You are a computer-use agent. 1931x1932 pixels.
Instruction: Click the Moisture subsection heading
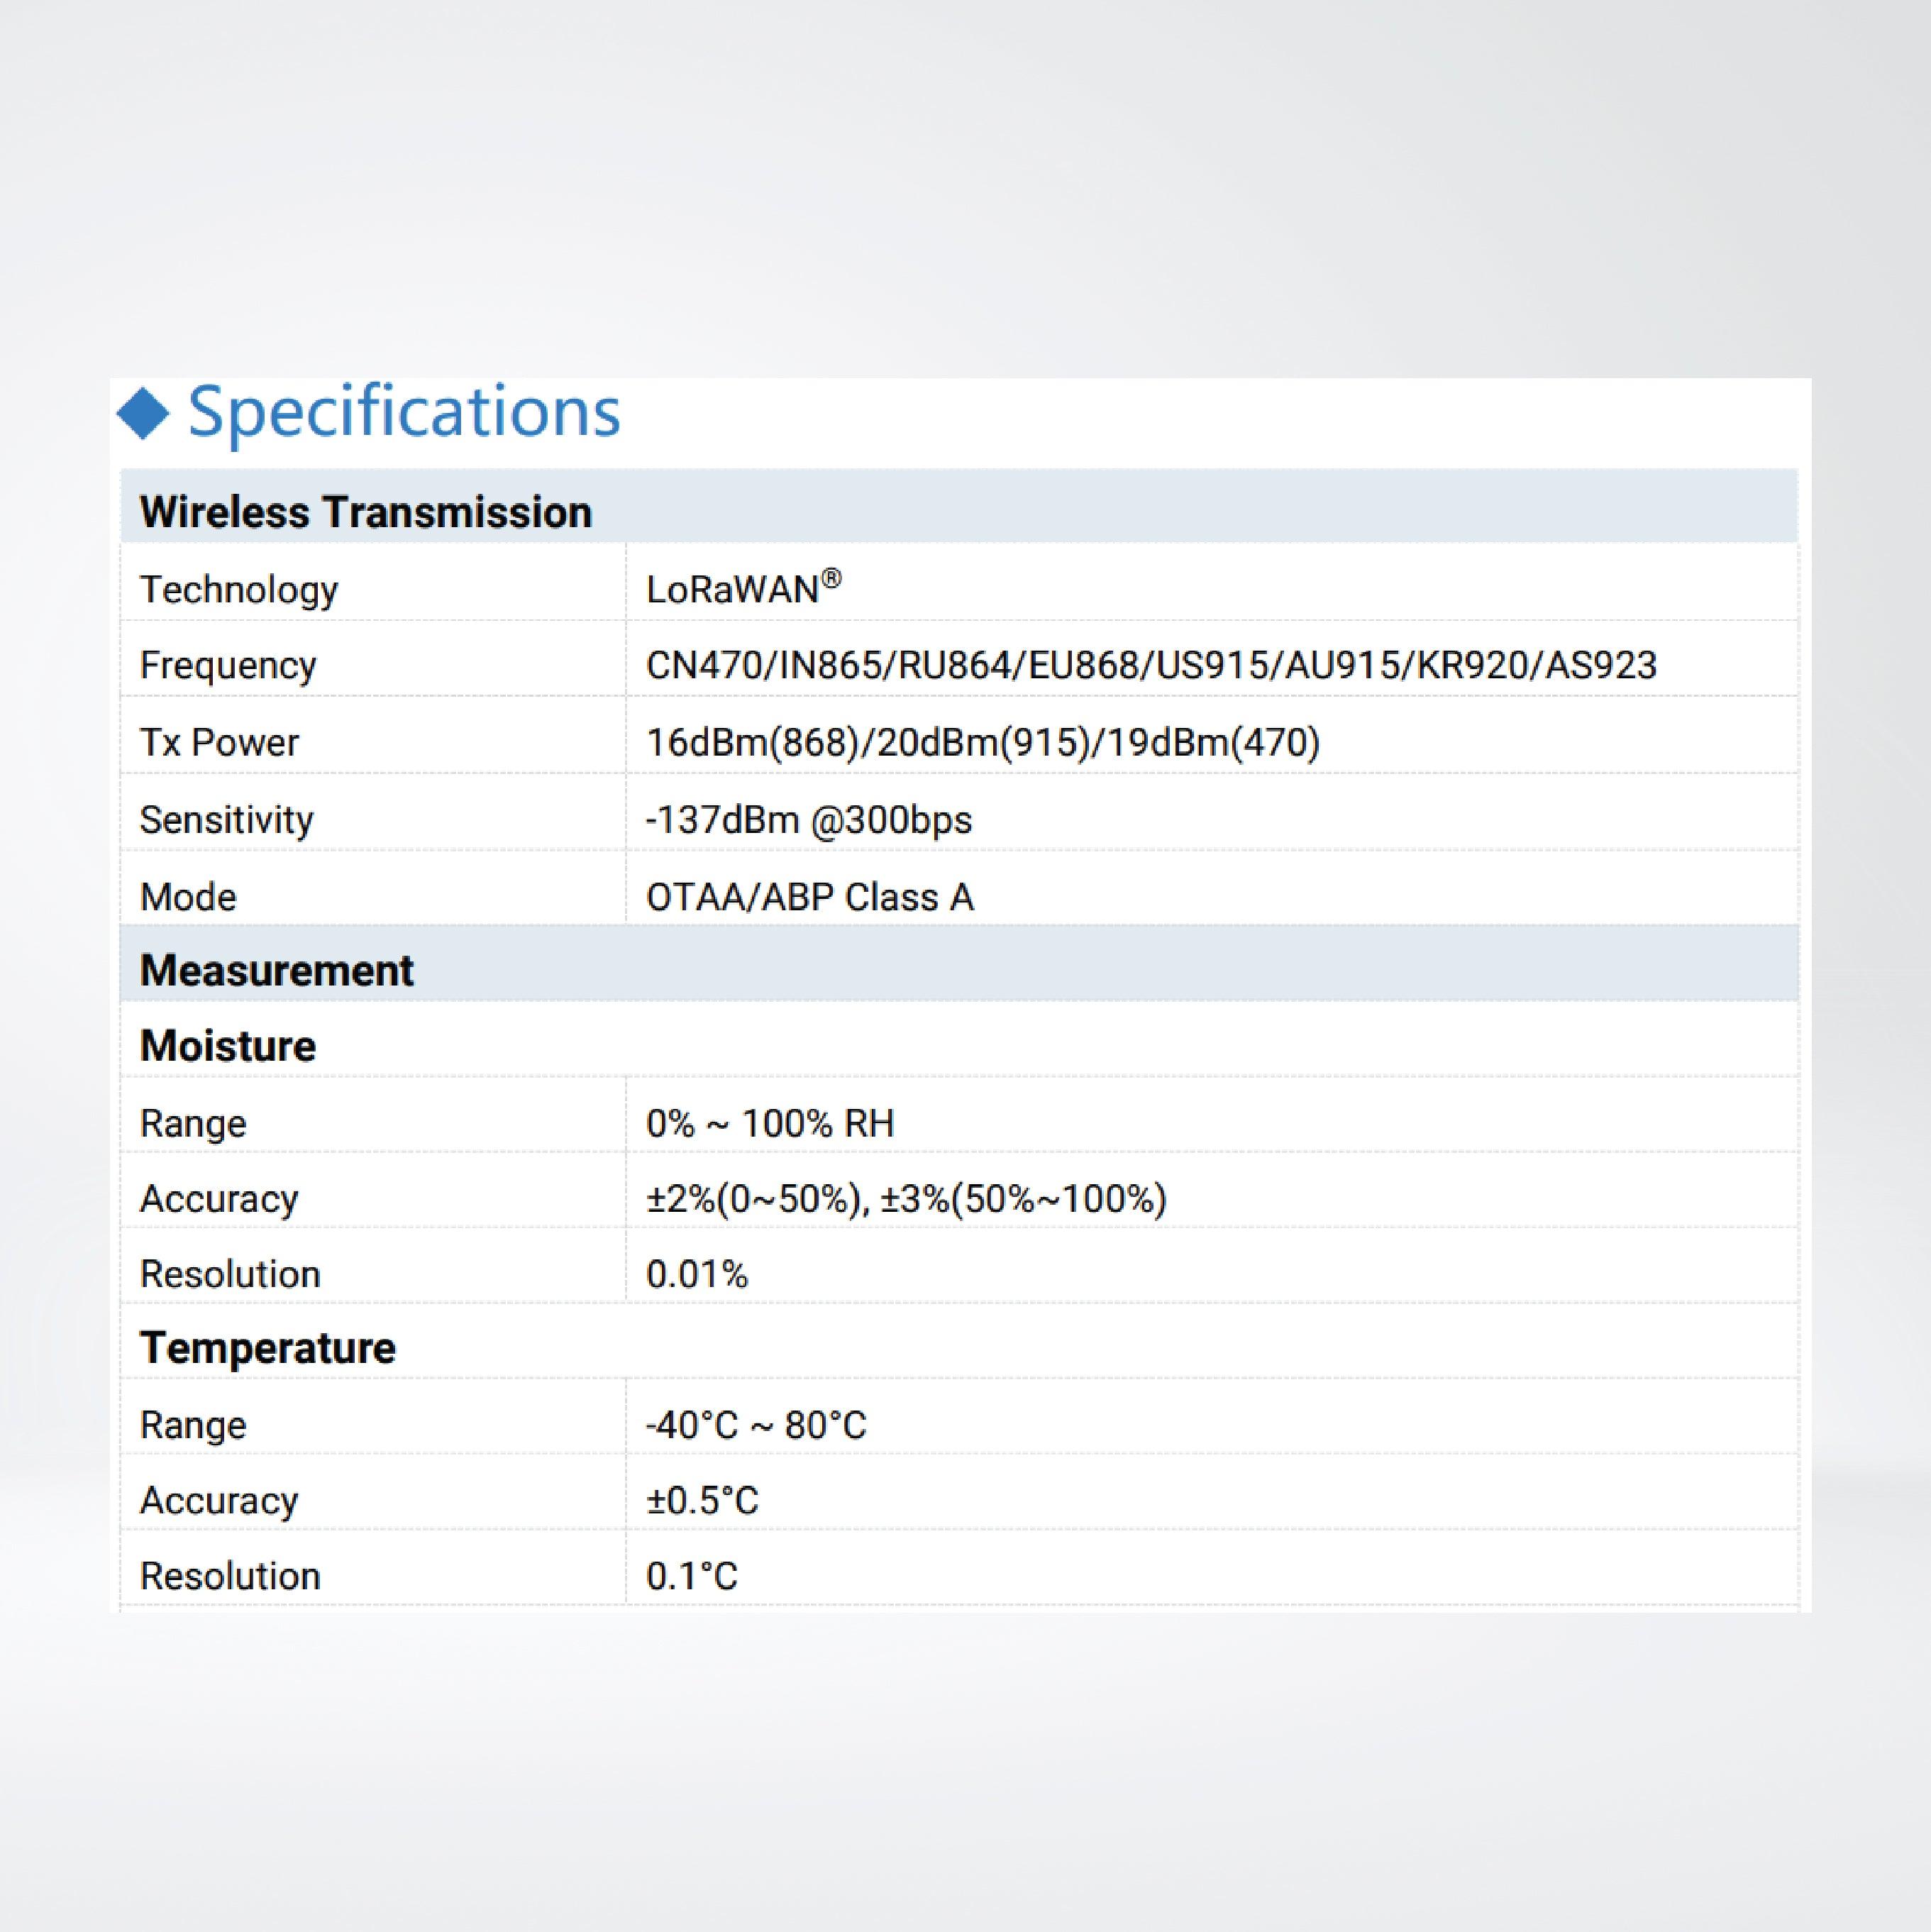click(x=228, y=1047)
